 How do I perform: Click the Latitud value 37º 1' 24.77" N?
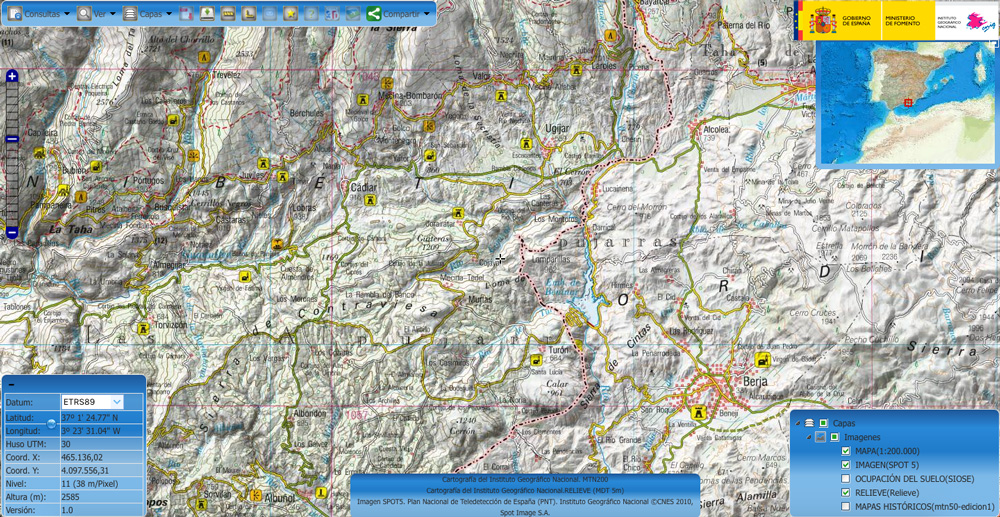click(90, 418)
